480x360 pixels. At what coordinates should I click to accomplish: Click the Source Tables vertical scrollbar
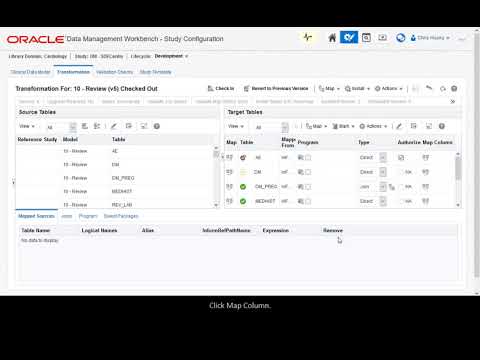pos(216,176)
